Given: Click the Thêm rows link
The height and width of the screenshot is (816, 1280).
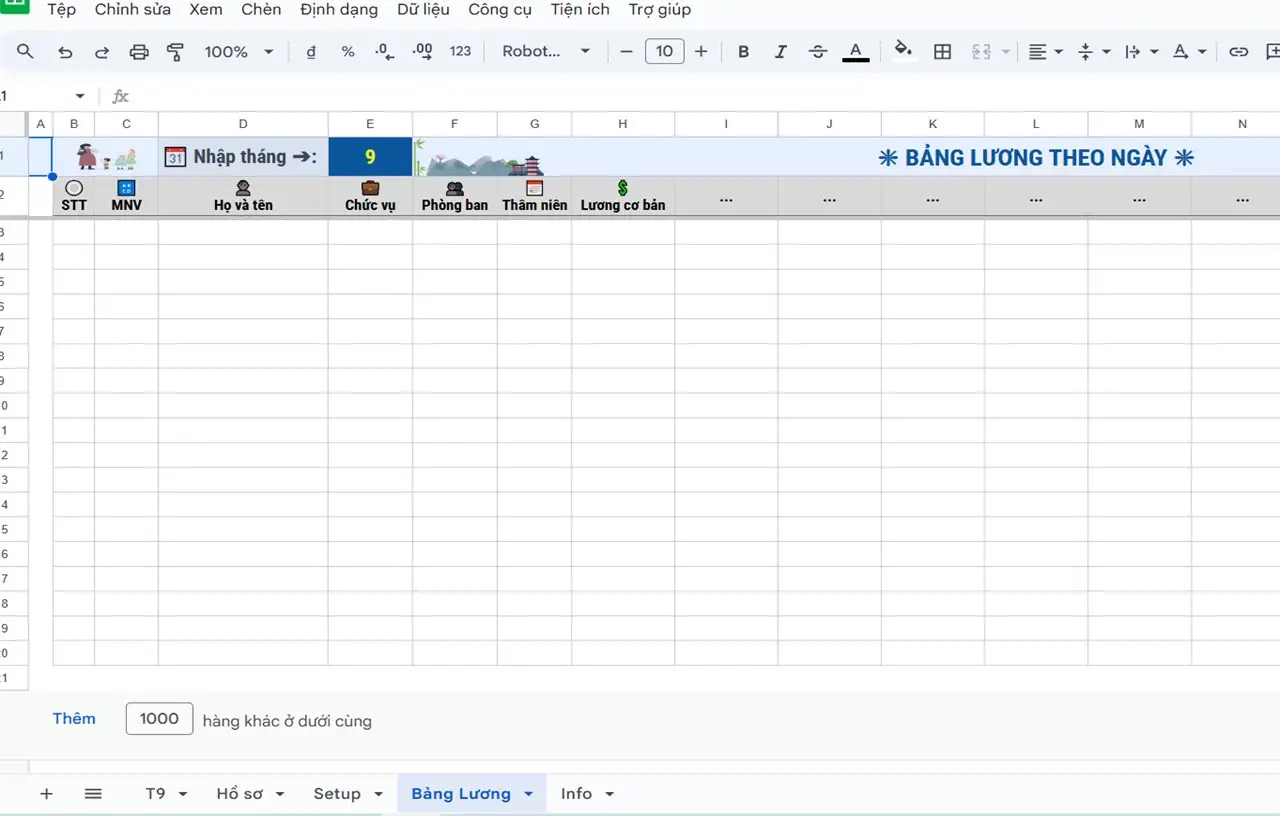Looking at the screenshot, I should 74,718.
